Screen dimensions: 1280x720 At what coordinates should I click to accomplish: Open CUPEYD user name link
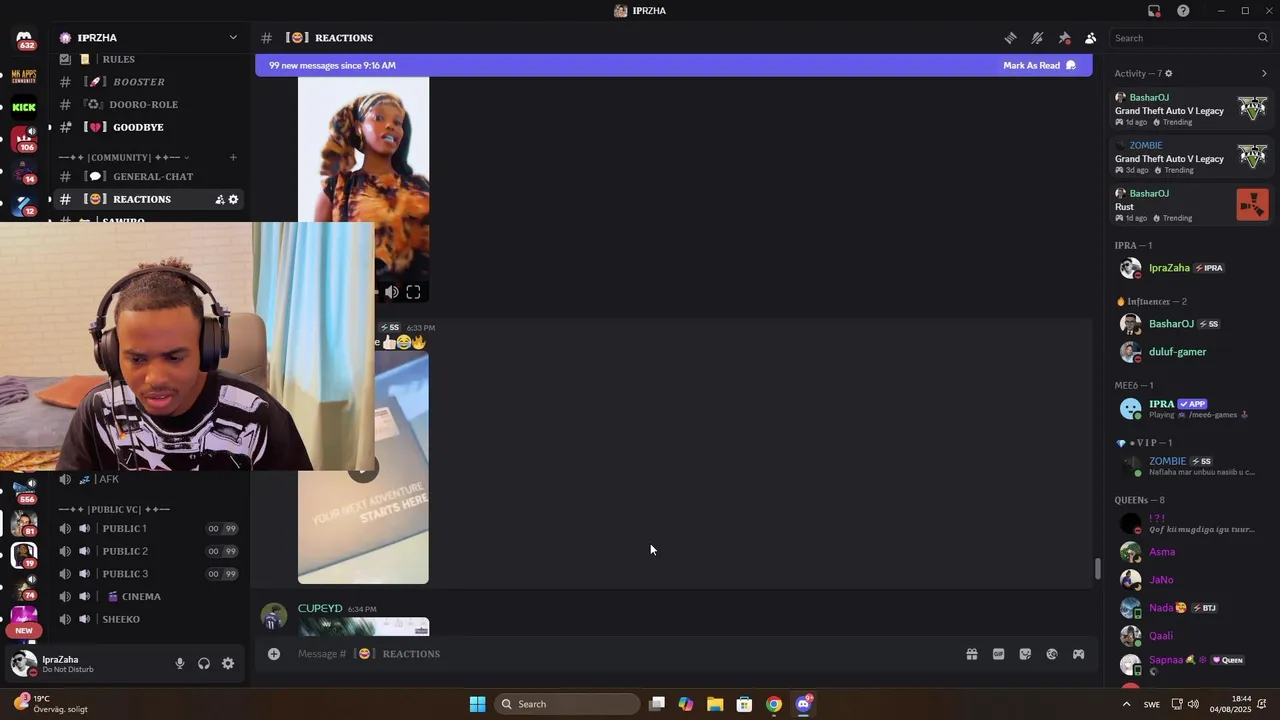[320, 608]
